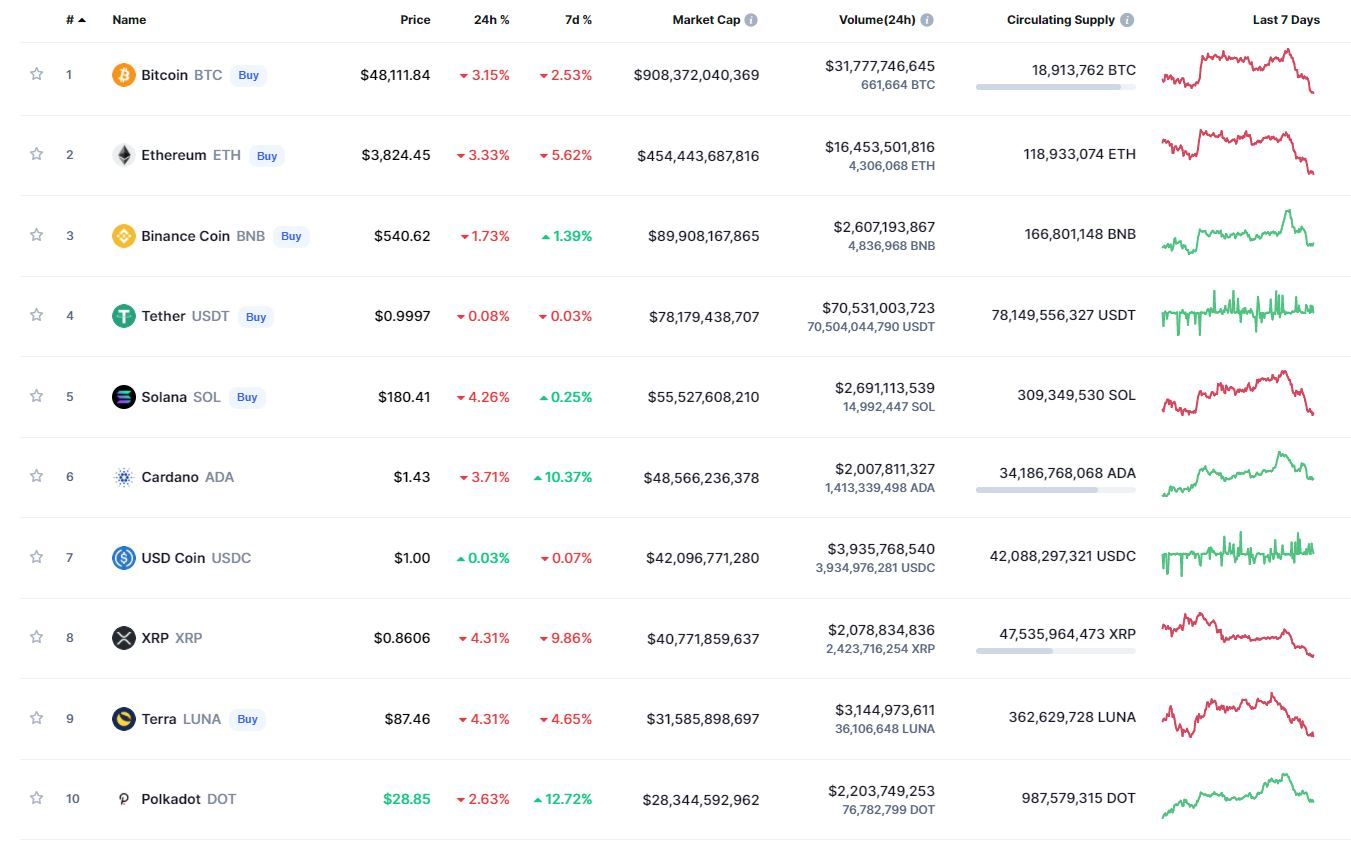1351x844 pixels.
Task: Sort the table by rank number column
Action: click(74, 20)
